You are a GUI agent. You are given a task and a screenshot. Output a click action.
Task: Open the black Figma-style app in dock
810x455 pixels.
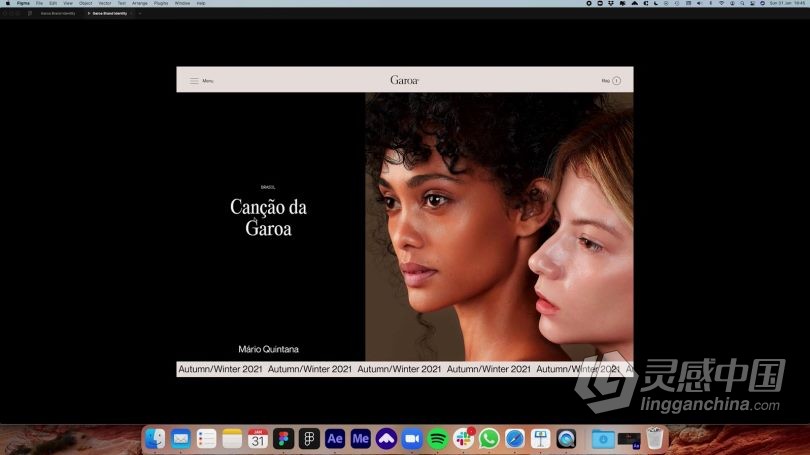(x=309, y=439)
